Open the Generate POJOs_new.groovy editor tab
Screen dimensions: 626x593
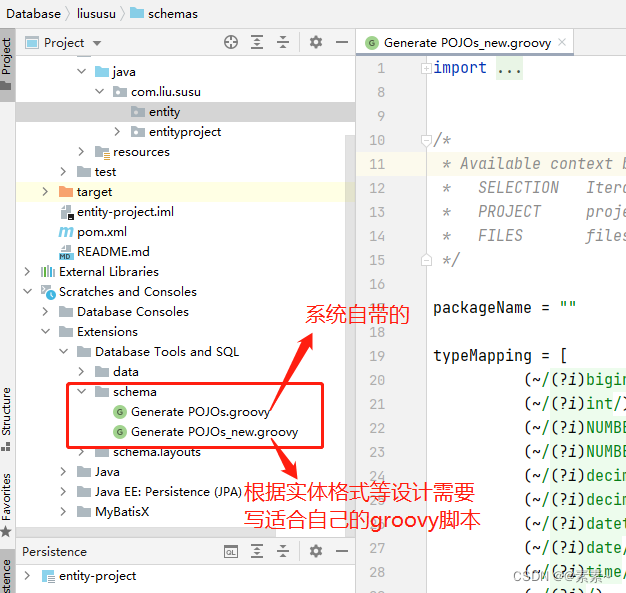click(x=467, y=43)
